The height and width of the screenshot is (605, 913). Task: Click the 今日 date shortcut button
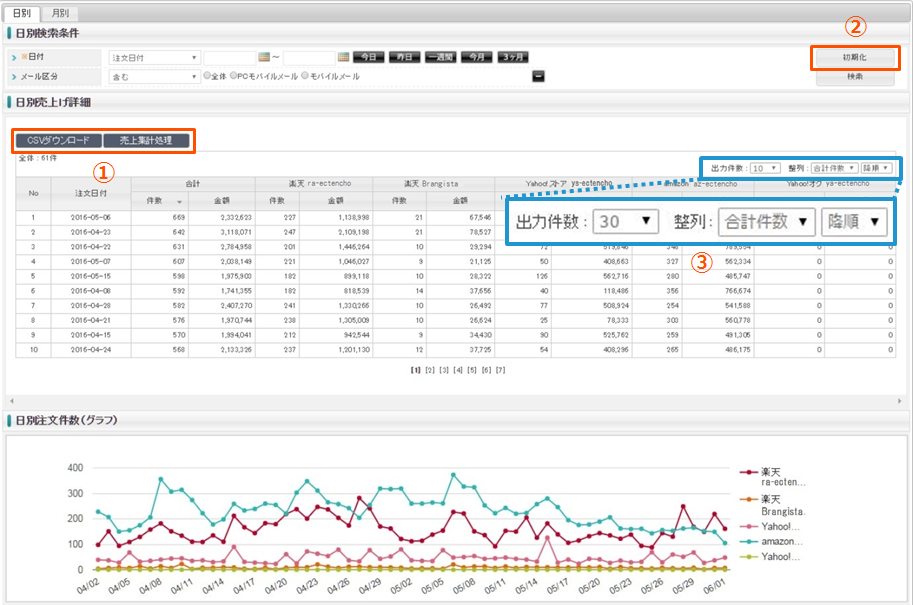pyautogui.click(x=369, y=57)
